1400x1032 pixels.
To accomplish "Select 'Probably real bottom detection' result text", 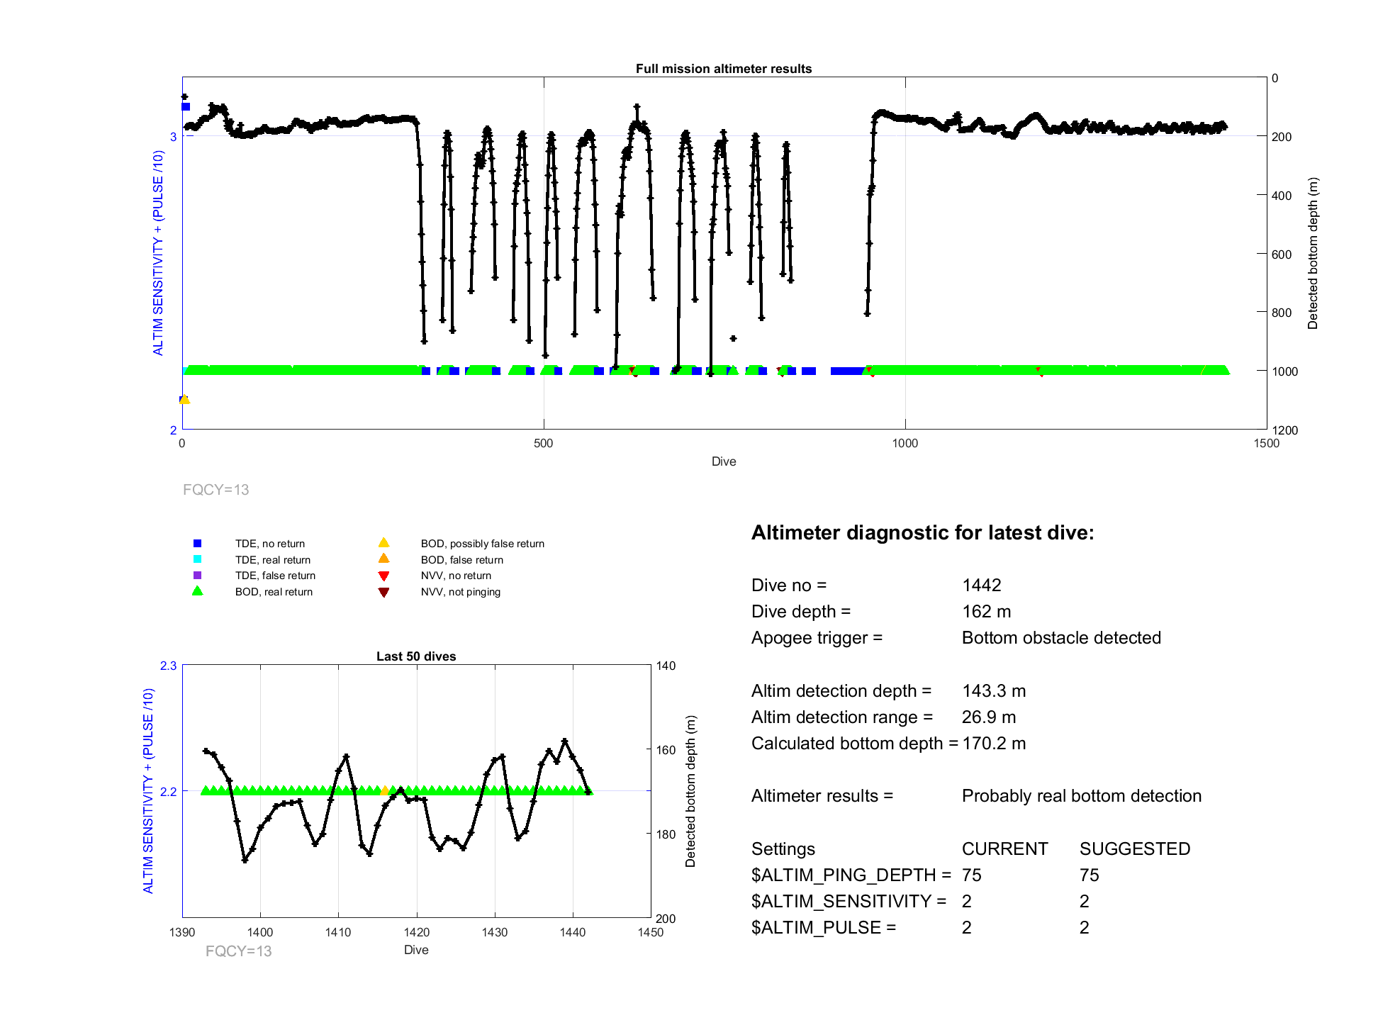I will 1081,796.
